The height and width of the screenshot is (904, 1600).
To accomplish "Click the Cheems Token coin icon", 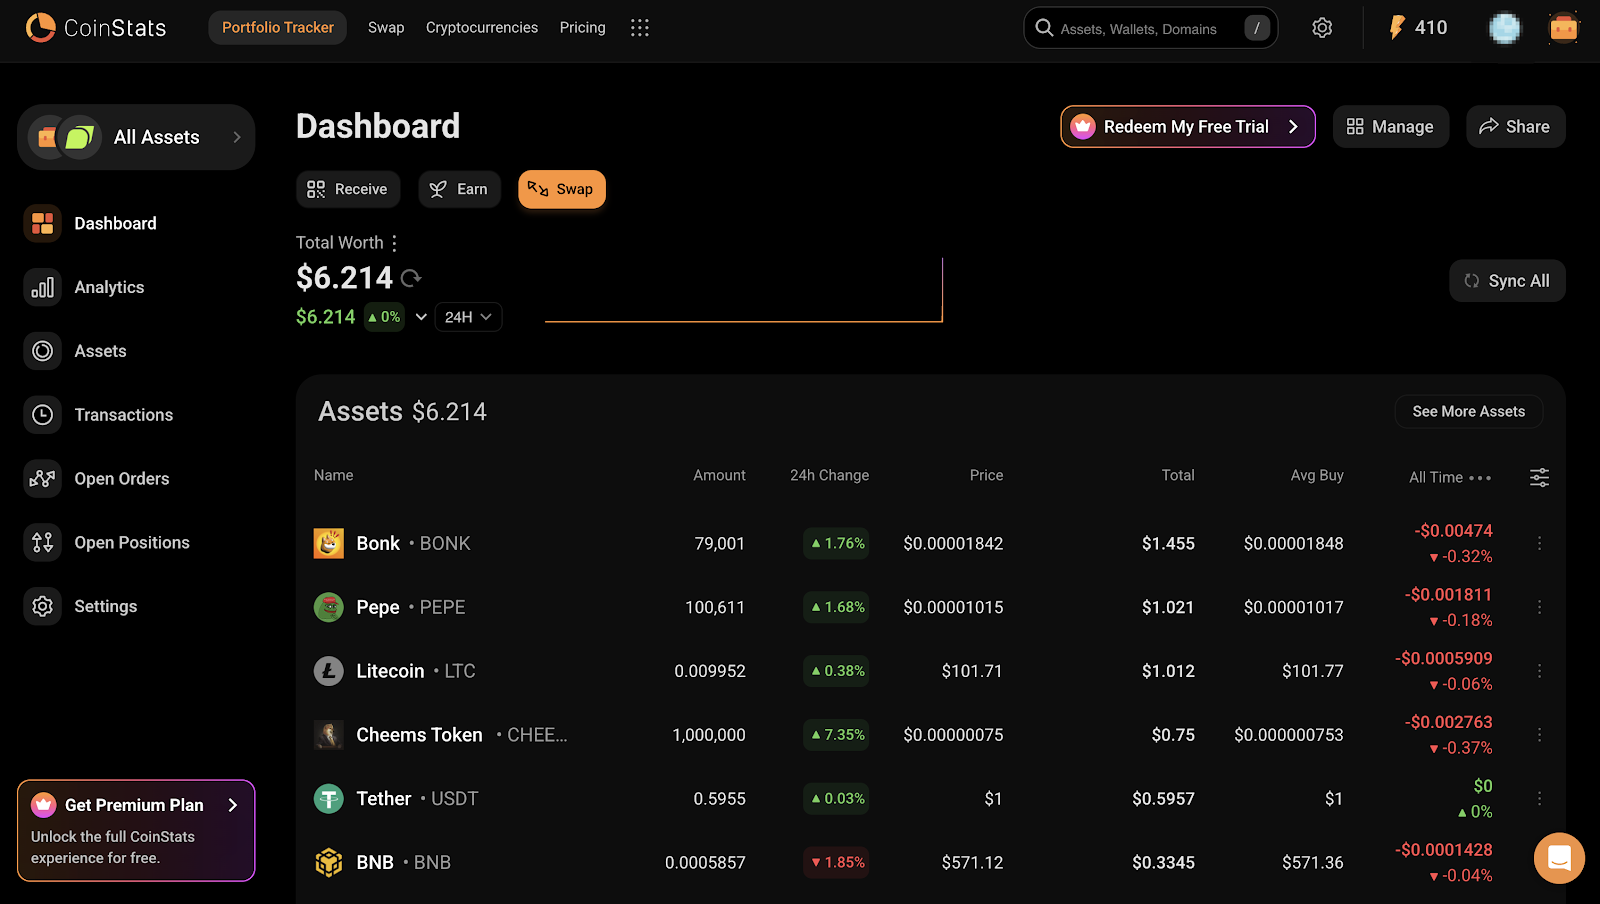I will point(329,735).
